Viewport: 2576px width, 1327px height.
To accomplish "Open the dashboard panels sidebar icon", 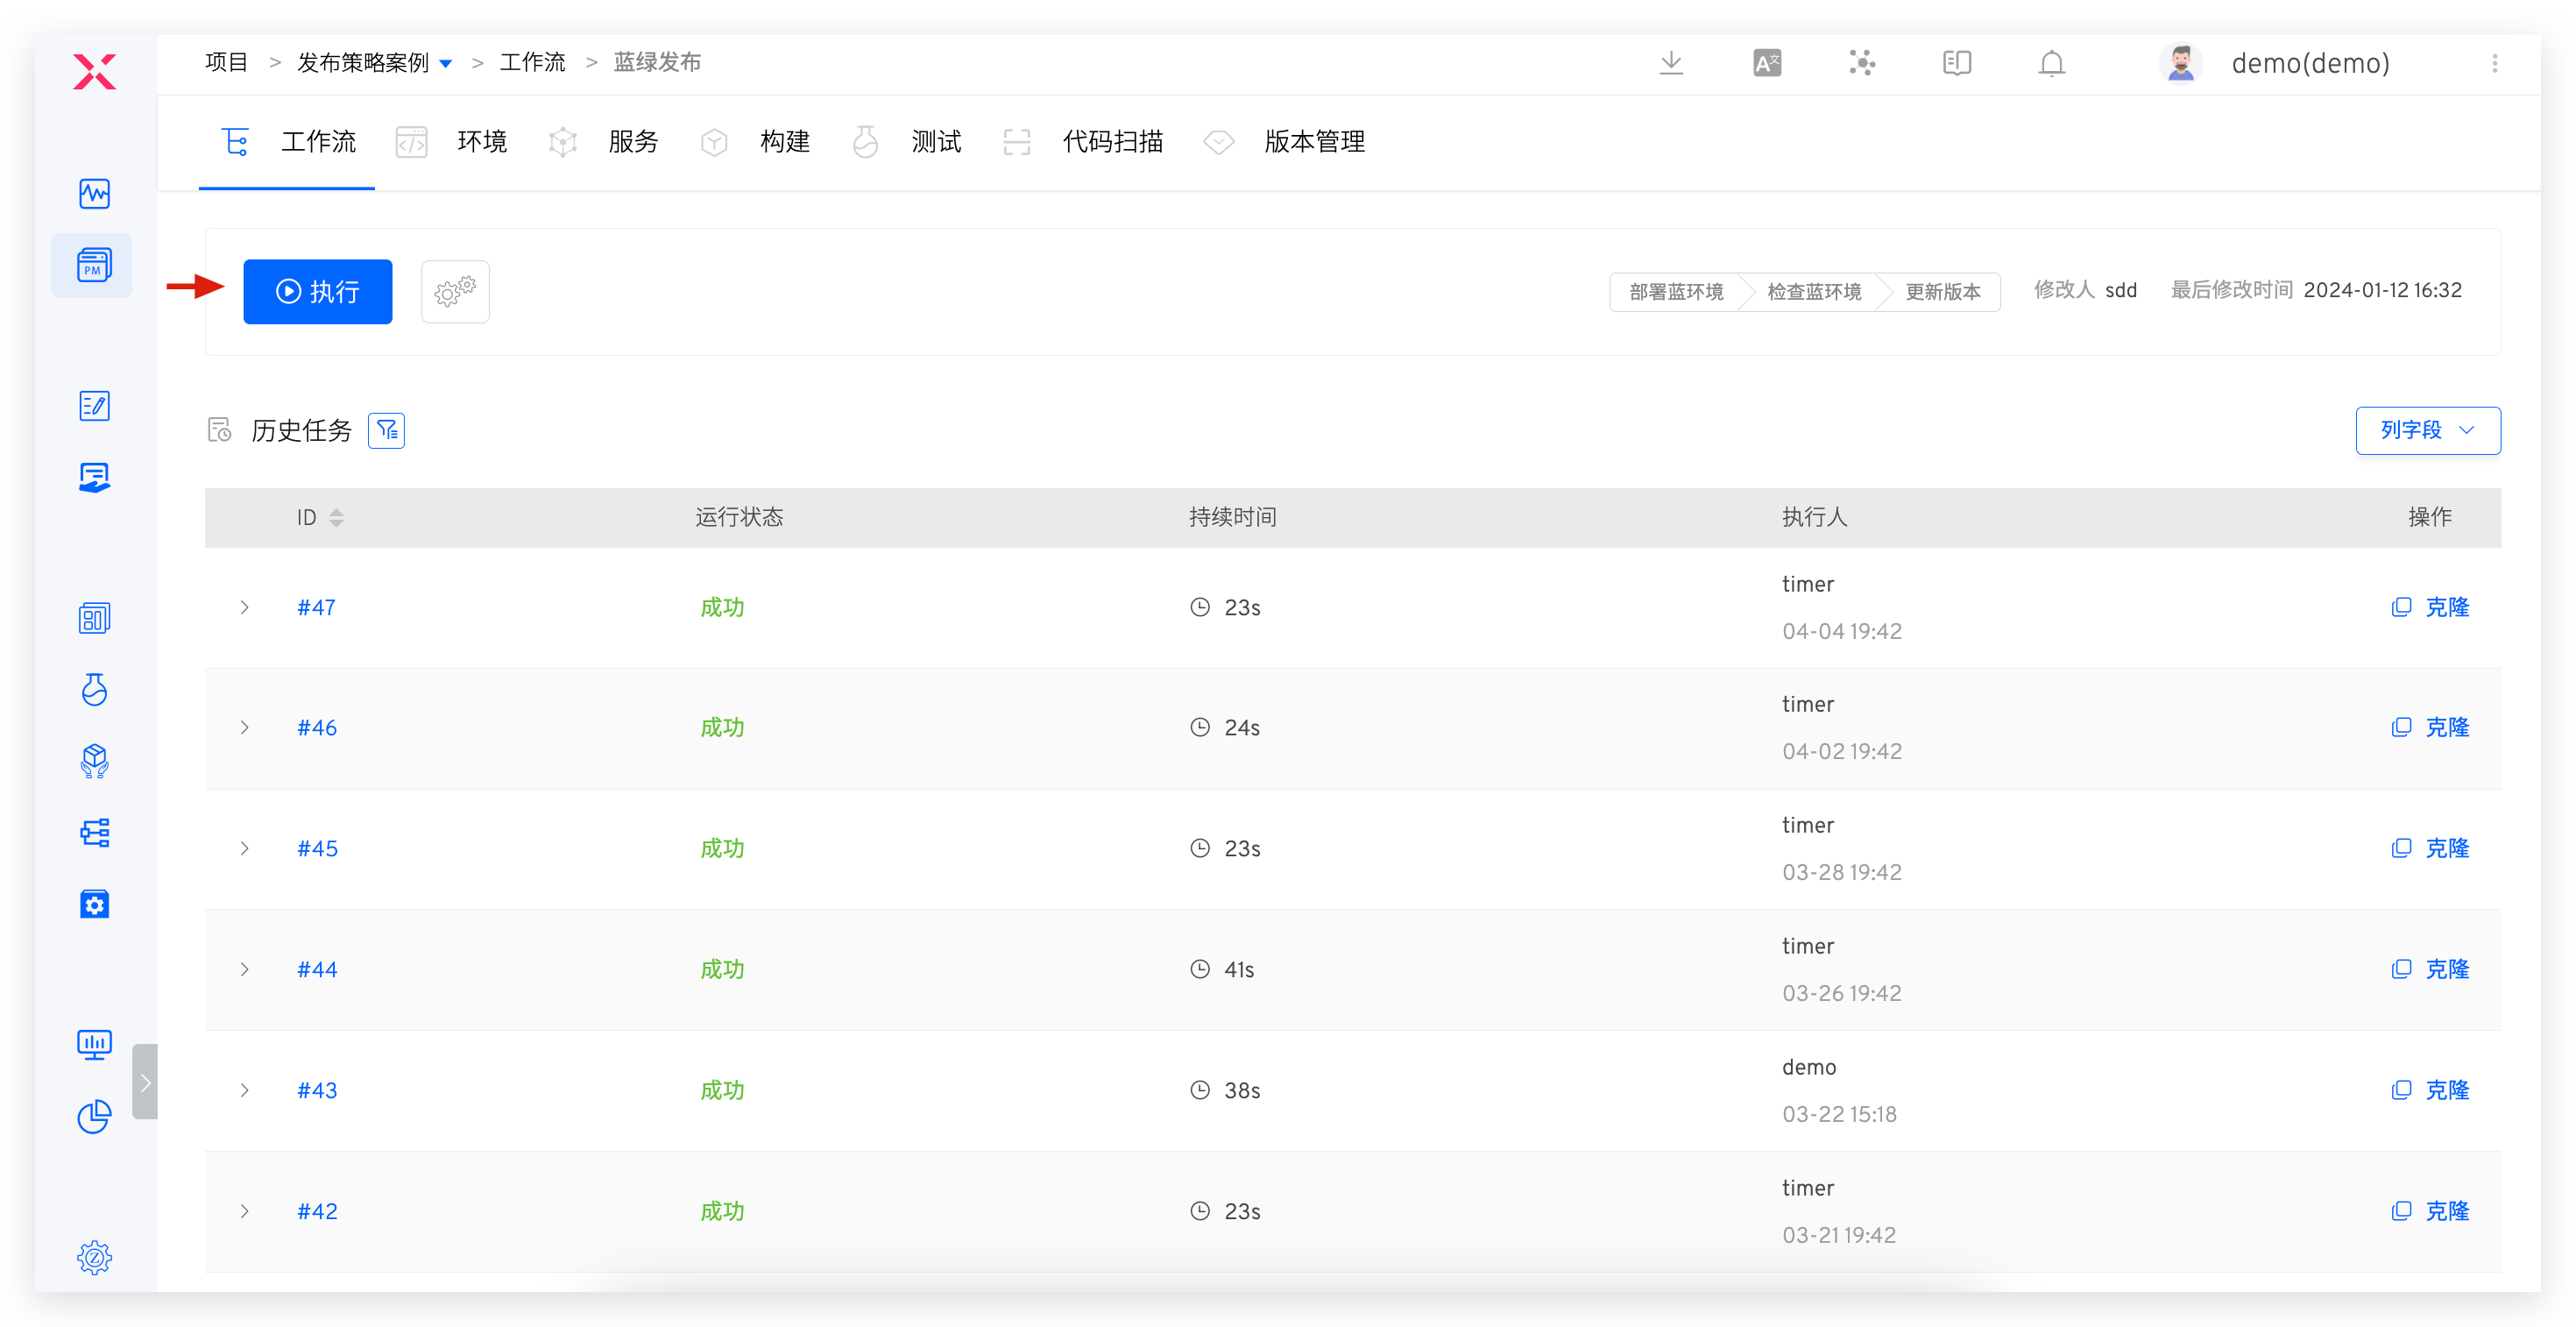I will [94, 618].
